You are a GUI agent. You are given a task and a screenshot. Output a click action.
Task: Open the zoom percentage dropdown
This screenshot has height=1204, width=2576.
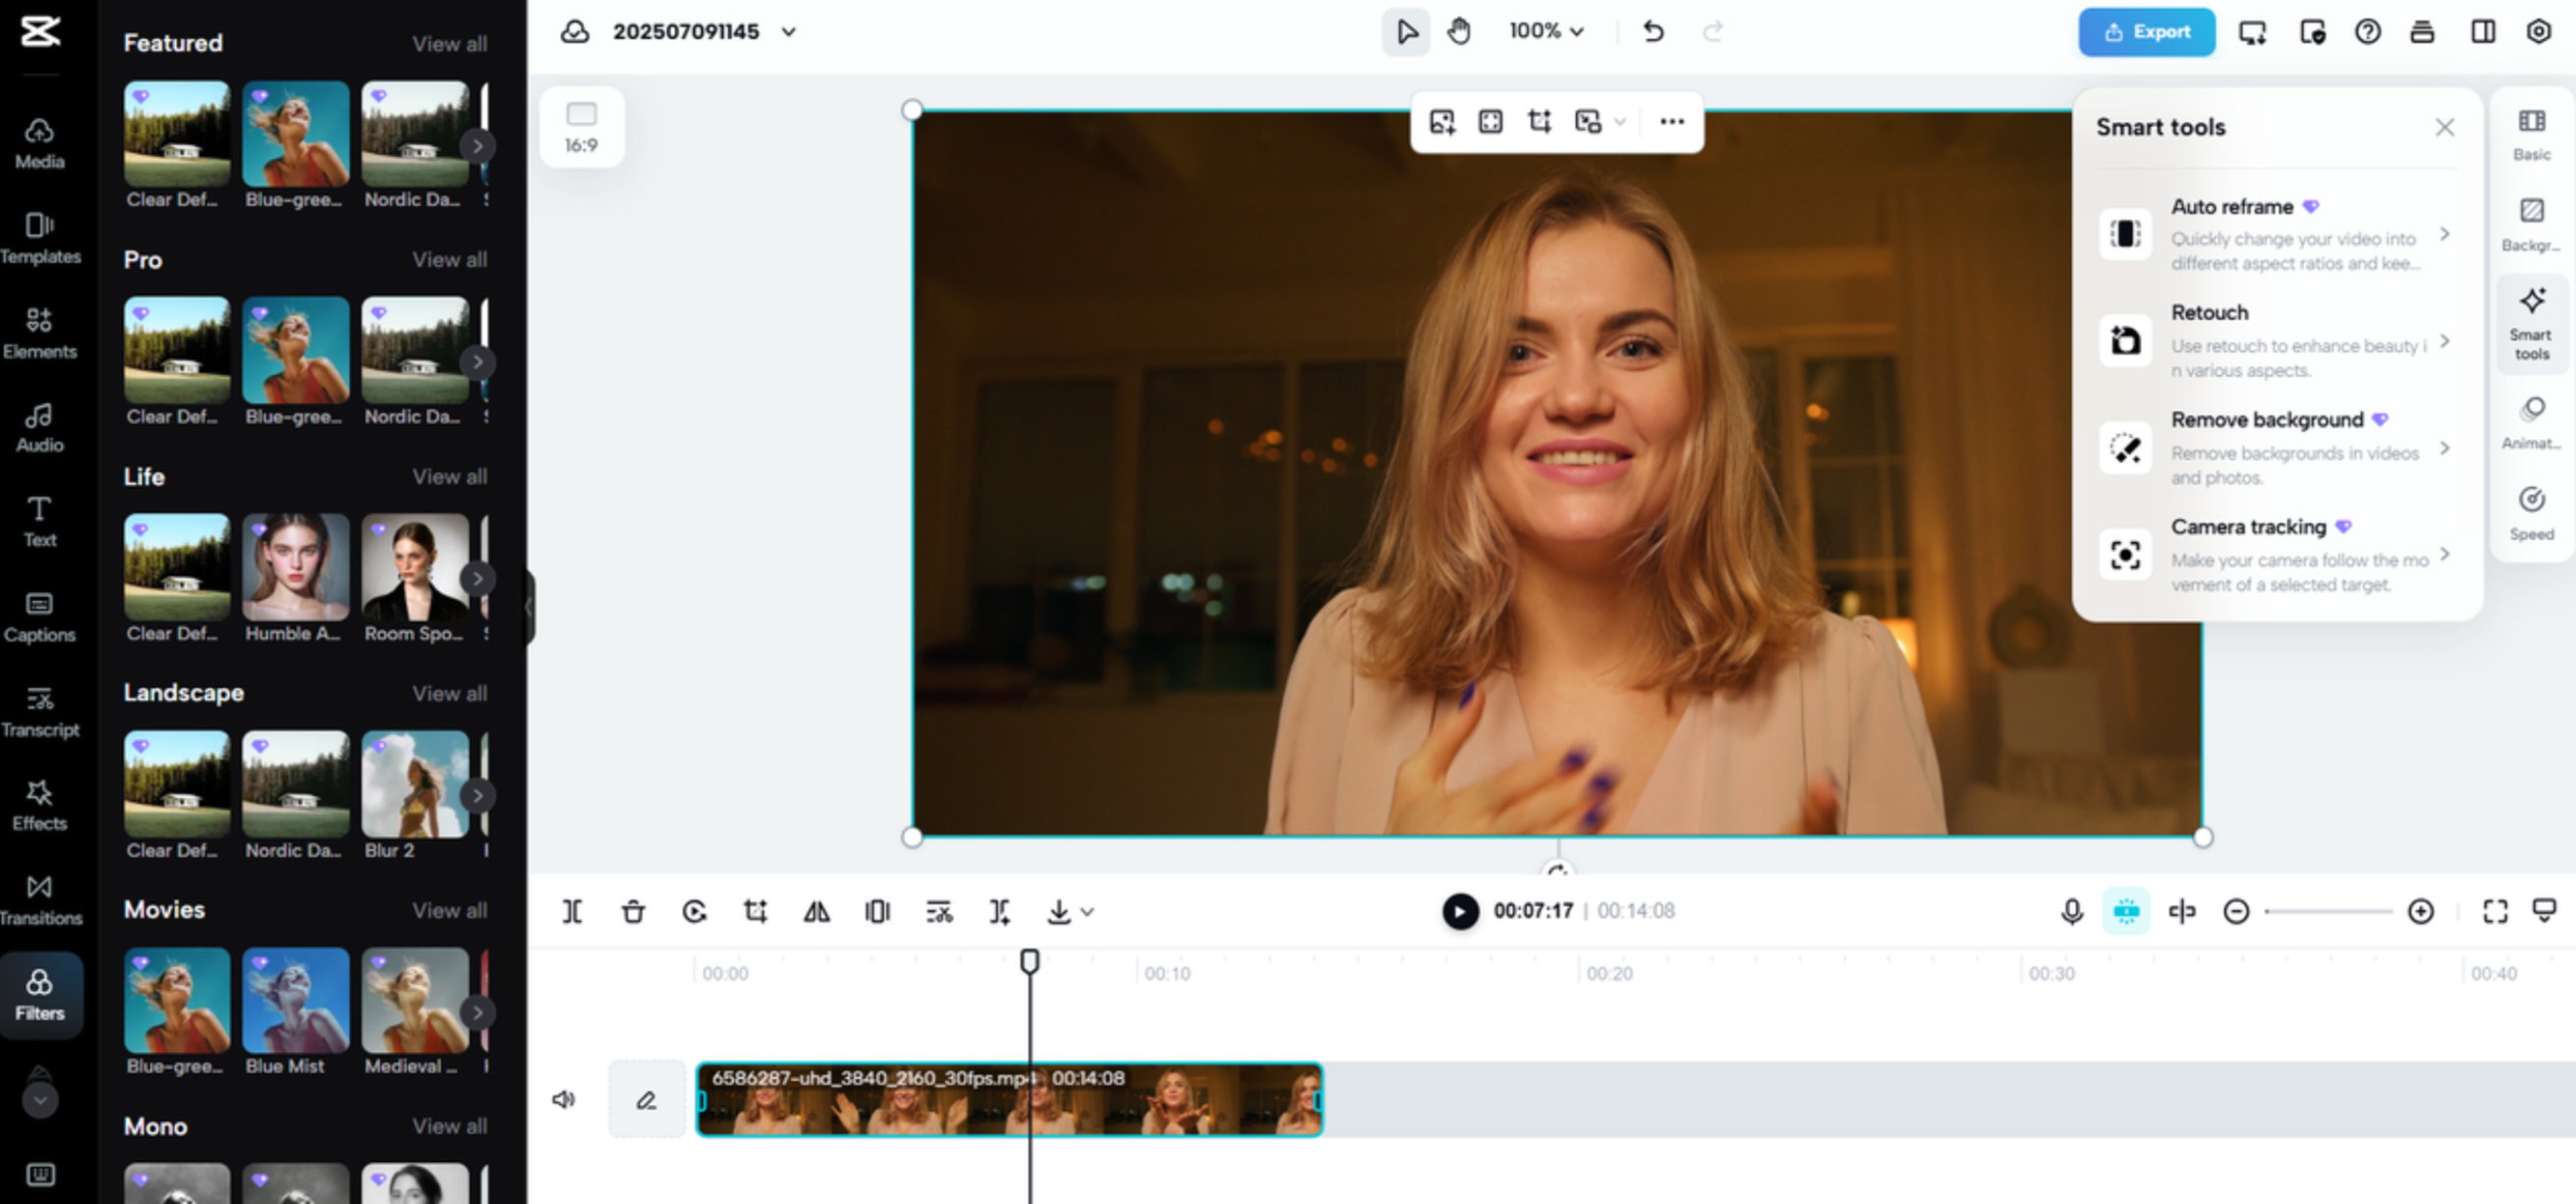[x=1545, y=31]
